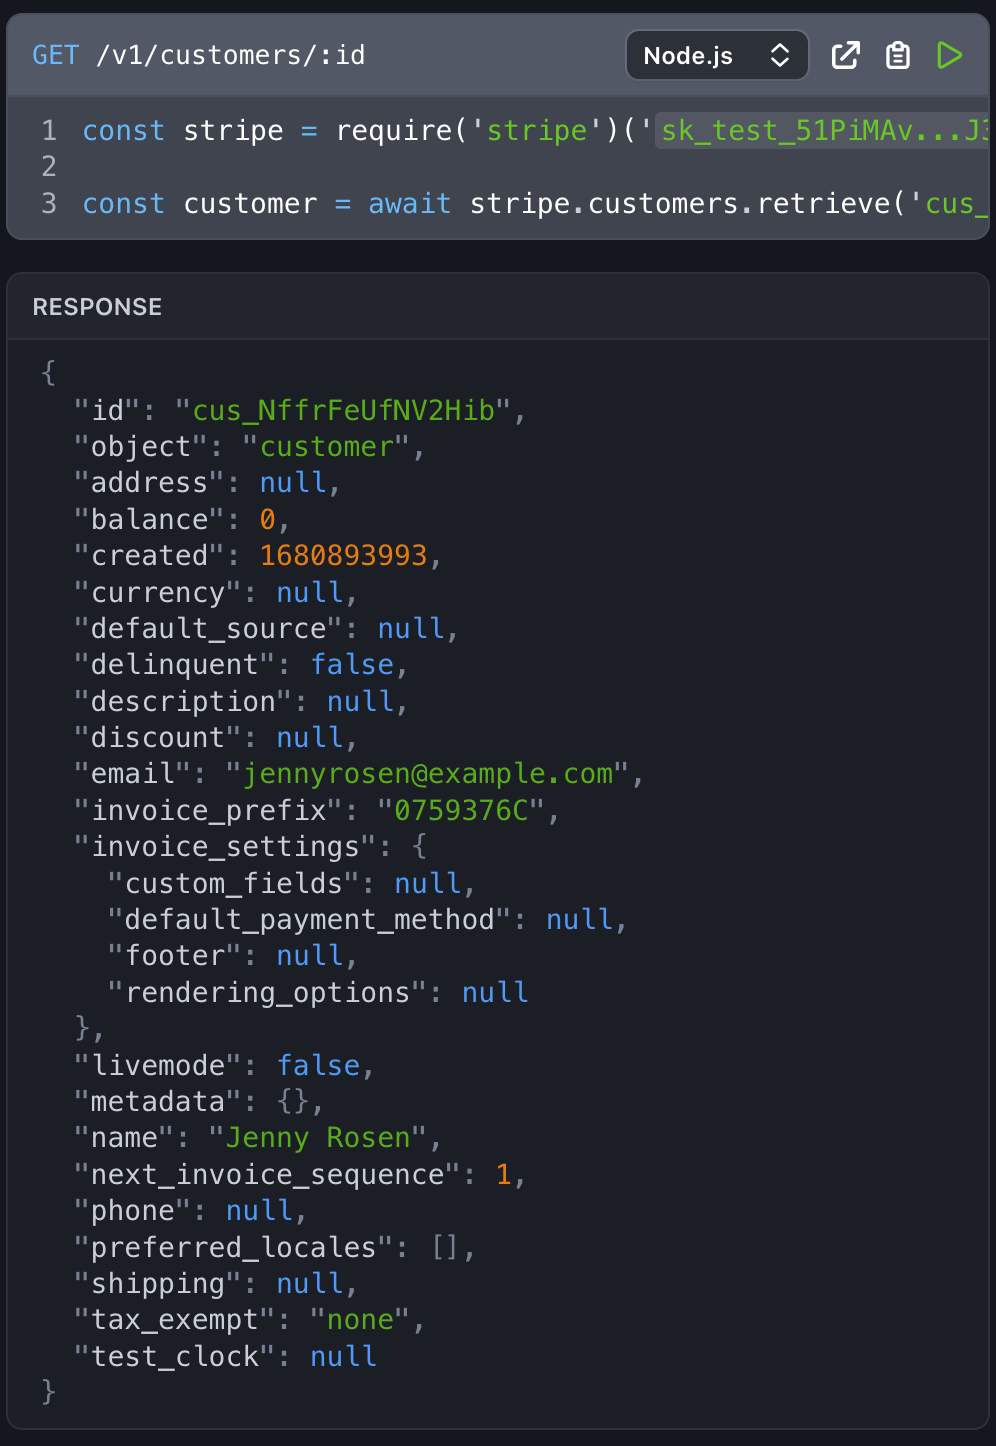Run the customer retrieve request
Viewport: 996px width, 1446px height.
point(949,56)
